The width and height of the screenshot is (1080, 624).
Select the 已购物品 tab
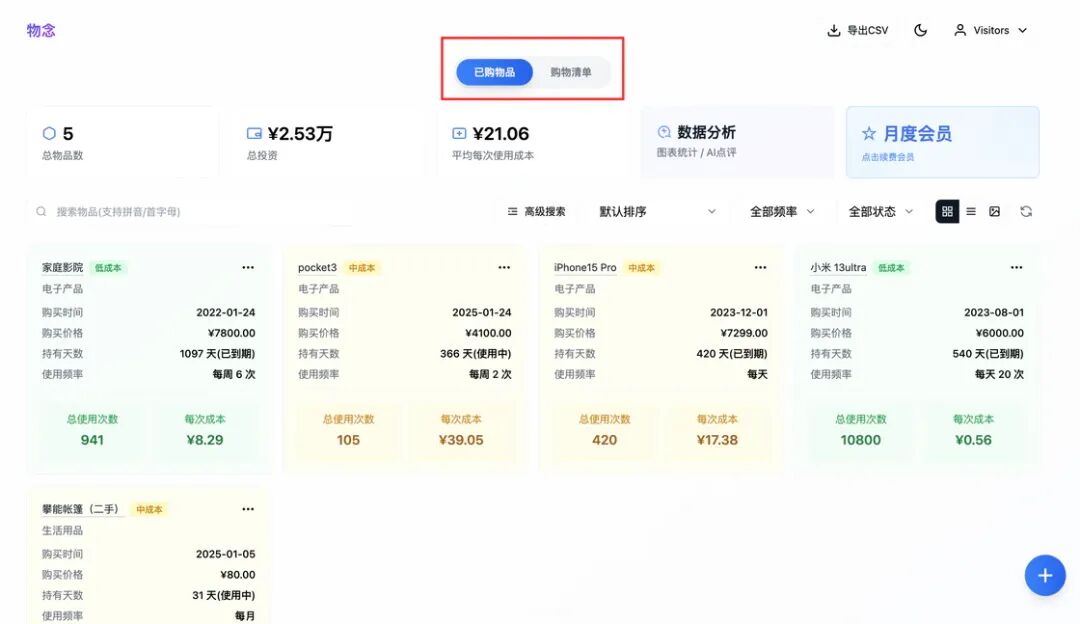(495, 72)
